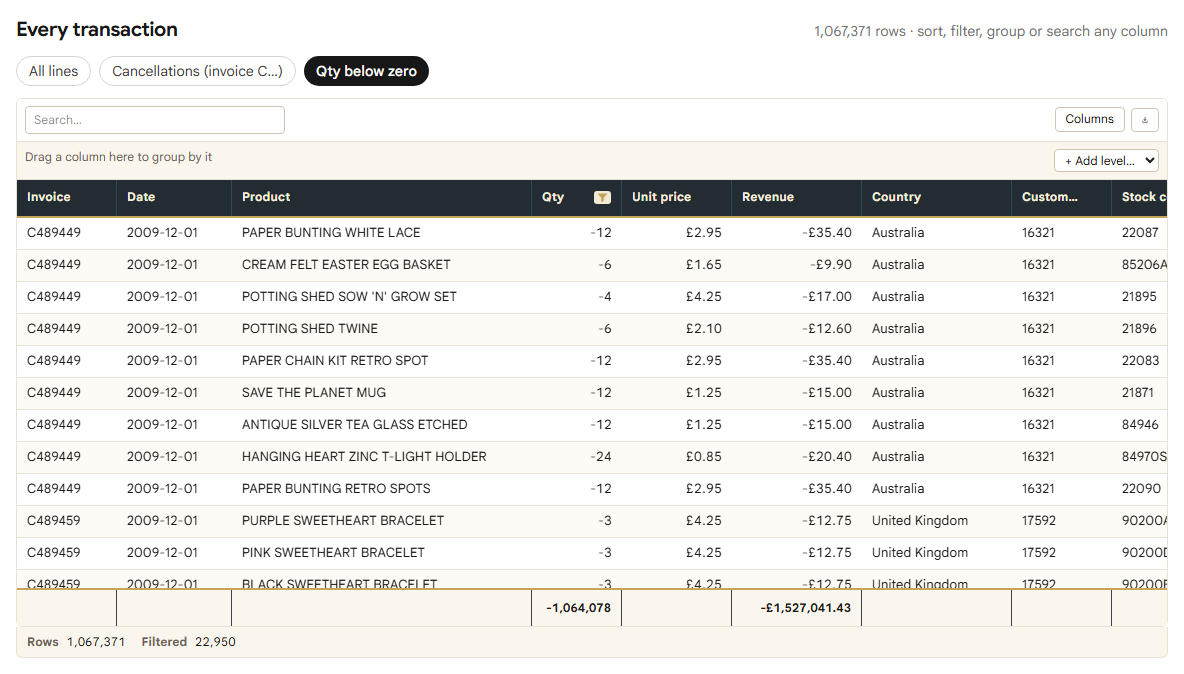Open the Columns chooser button

pos(1090,119)
